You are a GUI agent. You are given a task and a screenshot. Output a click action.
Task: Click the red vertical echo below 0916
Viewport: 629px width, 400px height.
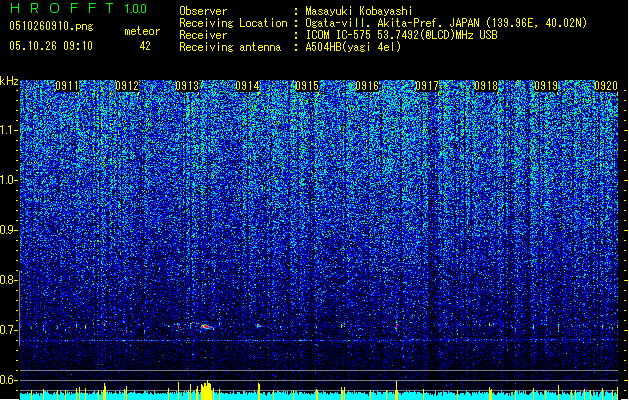click(x=396, y=325)
